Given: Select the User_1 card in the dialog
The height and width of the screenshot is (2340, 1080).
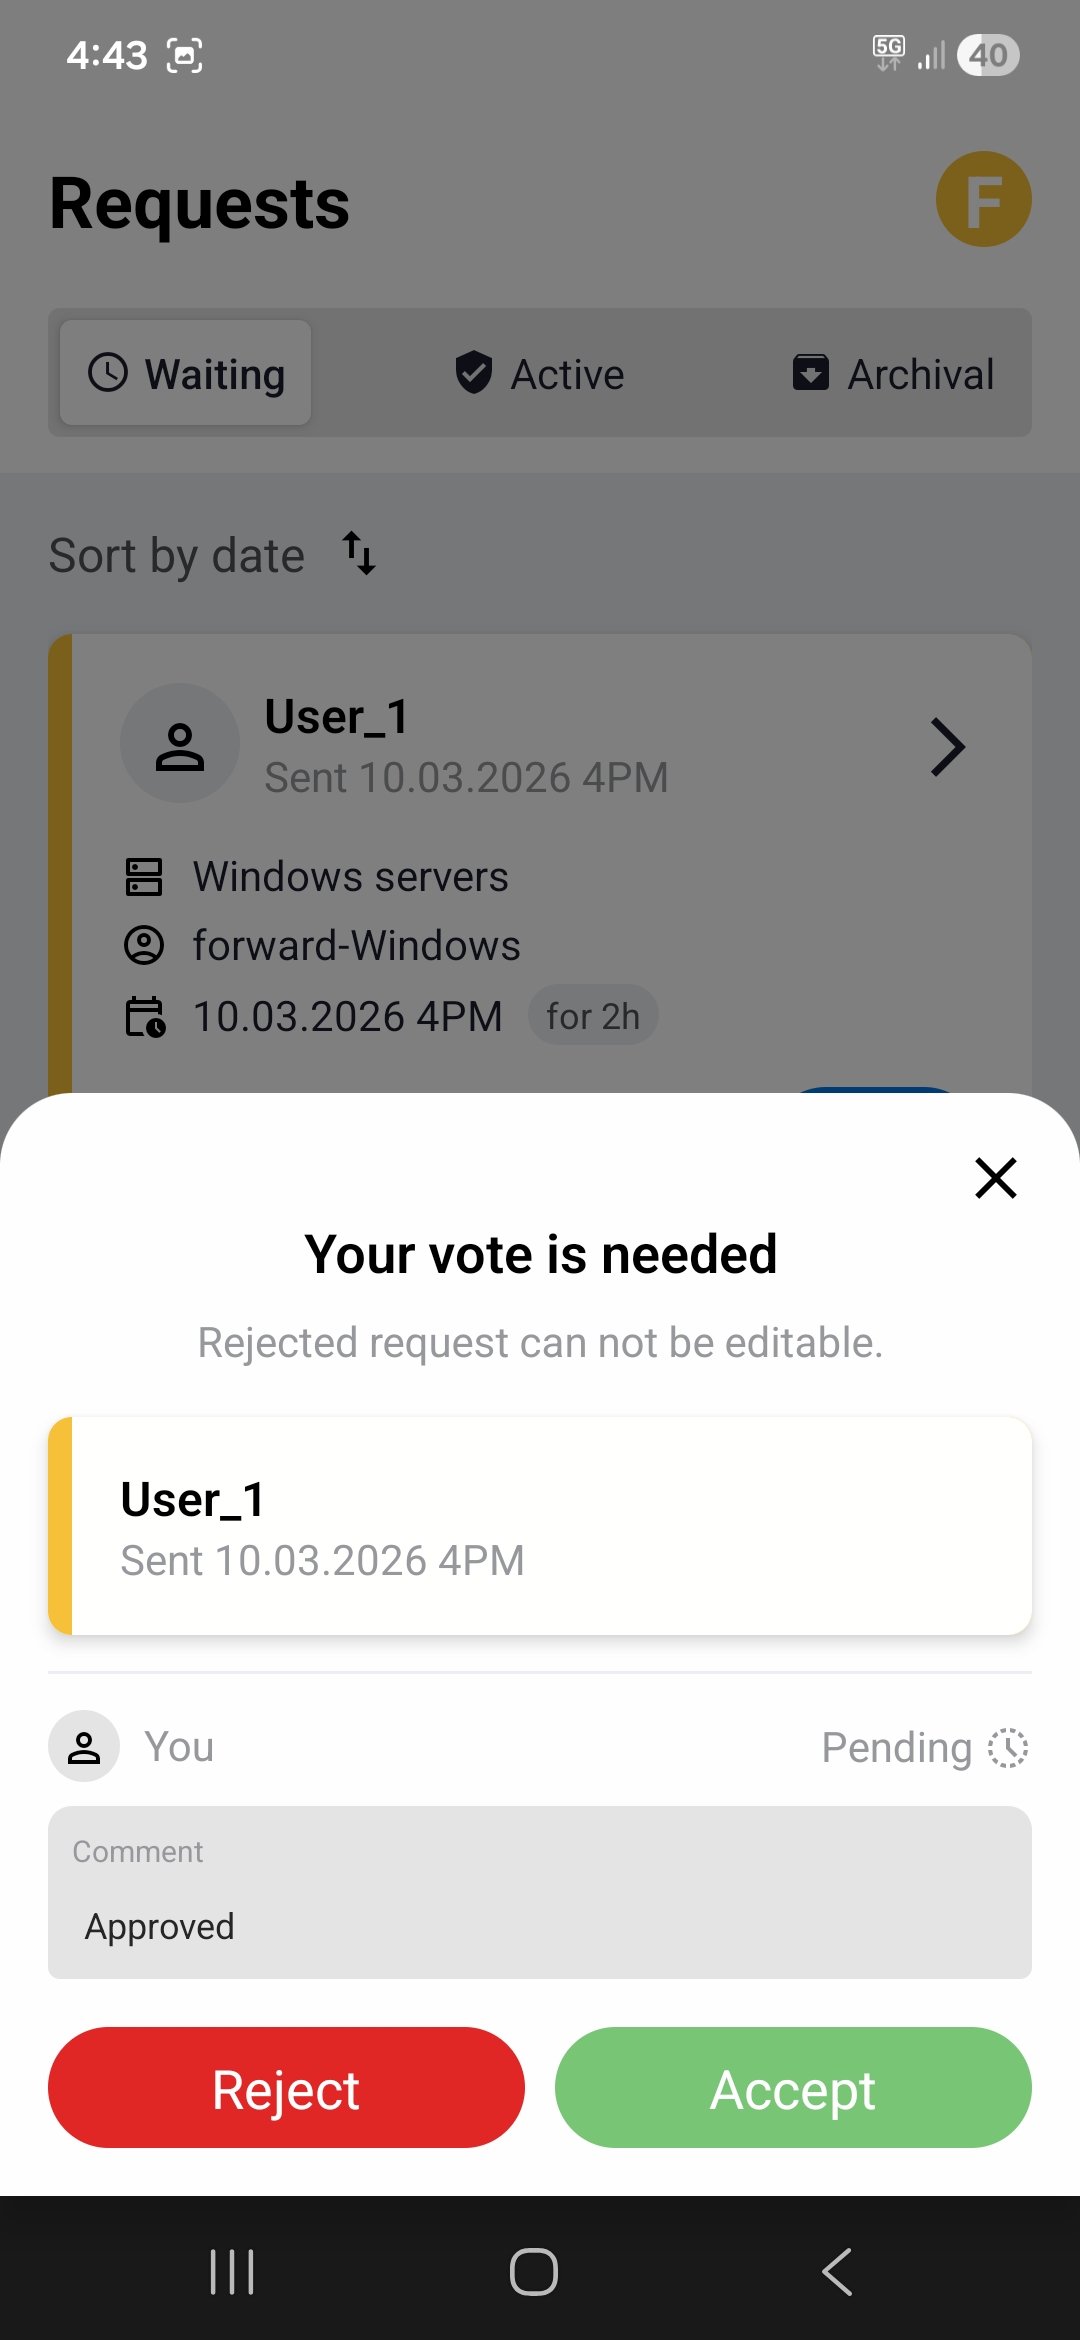Looking at the screenshot, I should 540,1526.
